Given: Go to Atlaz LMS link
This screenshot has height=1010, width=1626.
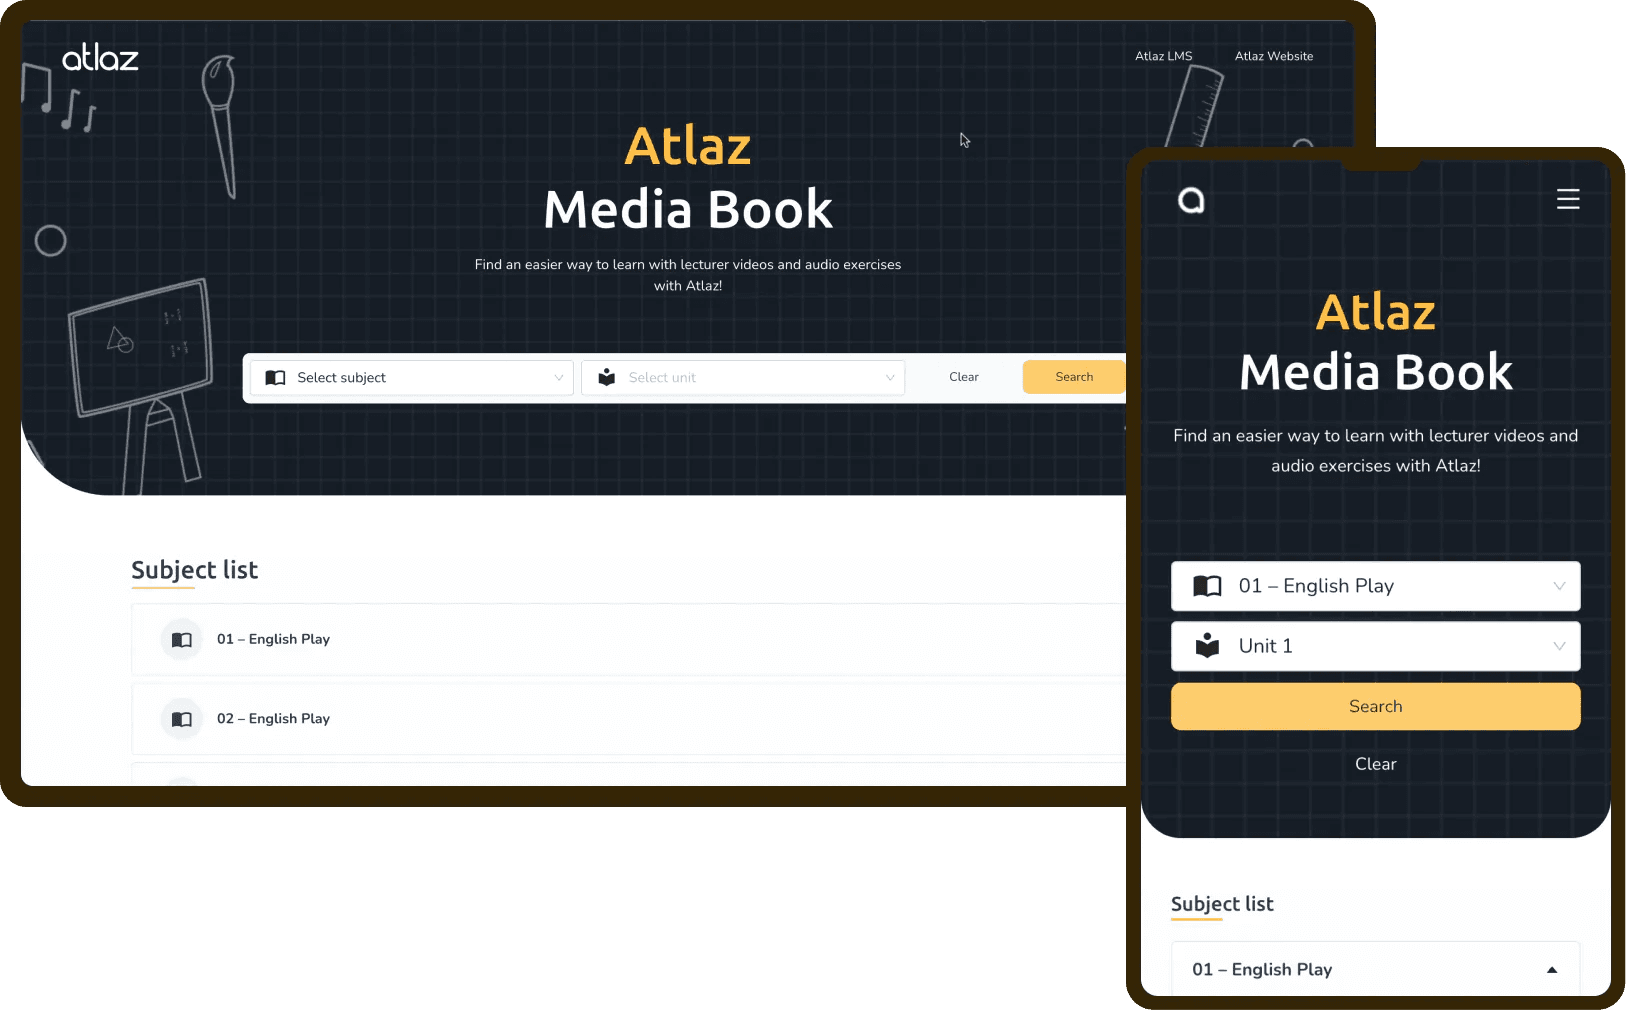Looking at the screenshot, I should pos(1163,56).
